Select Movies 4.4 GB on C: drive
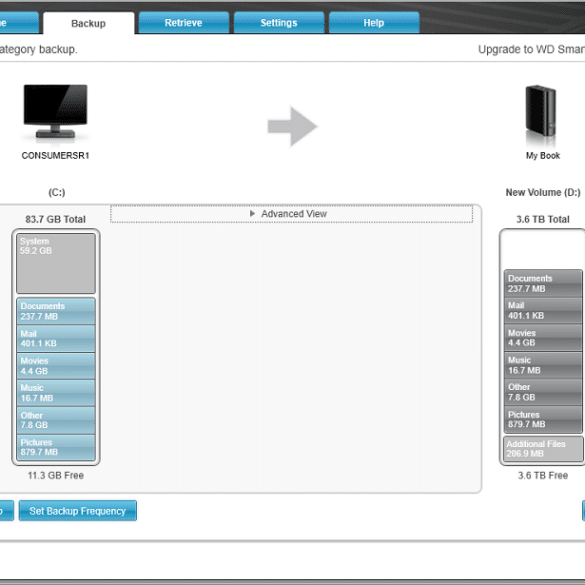Screen dimensions: 585x585 click(56, 366)
